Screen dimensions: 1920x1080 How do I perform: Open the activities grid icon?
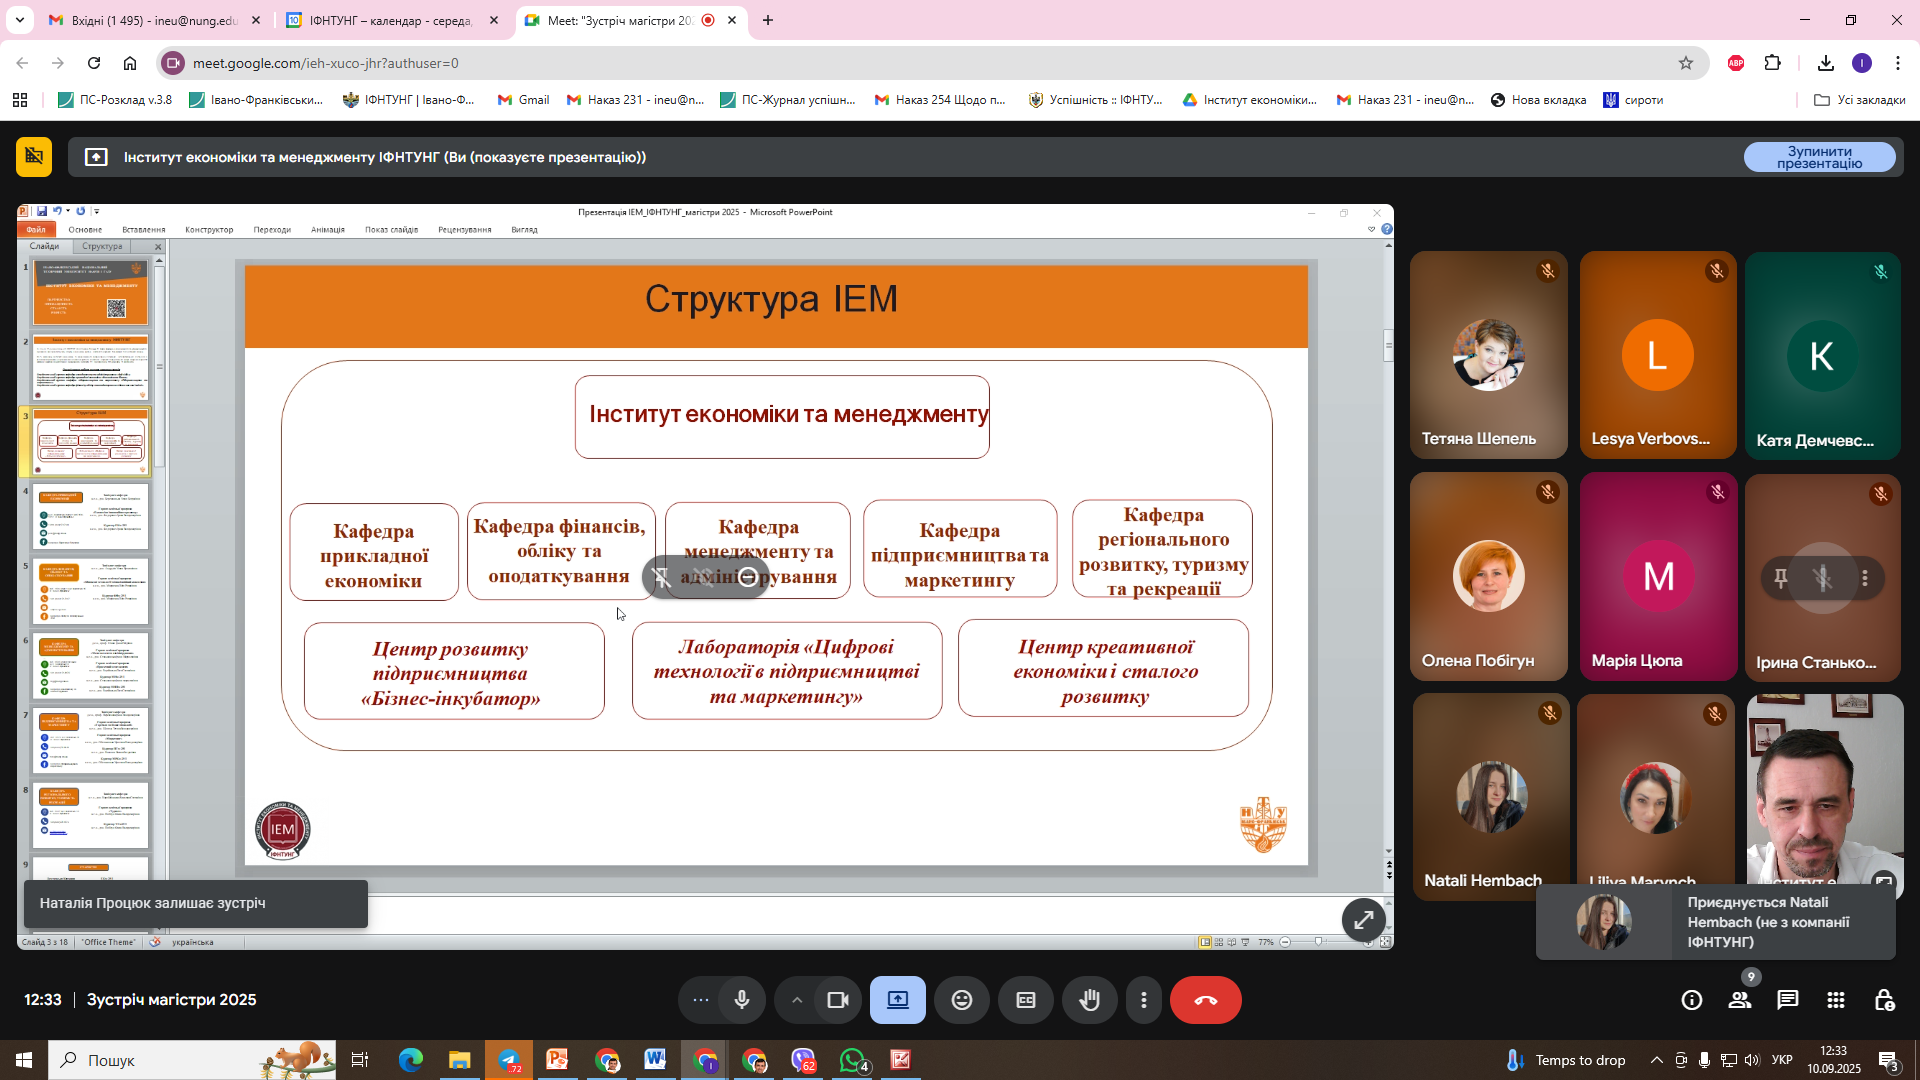pos(1836,1000)
